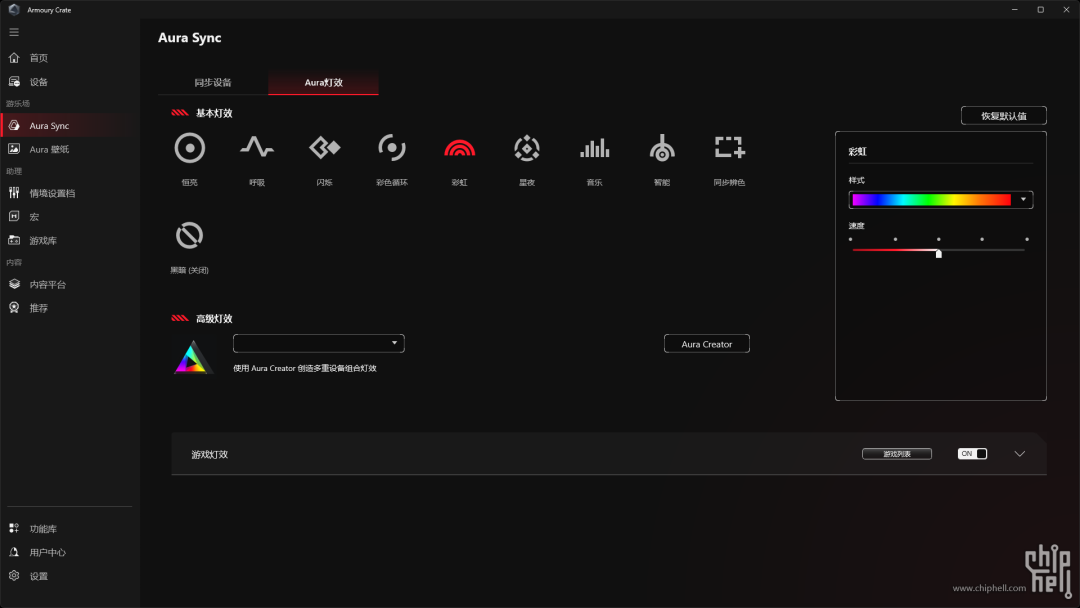
Task: Click the 恢复默认值 restore defaults button
Action: 1004,116
